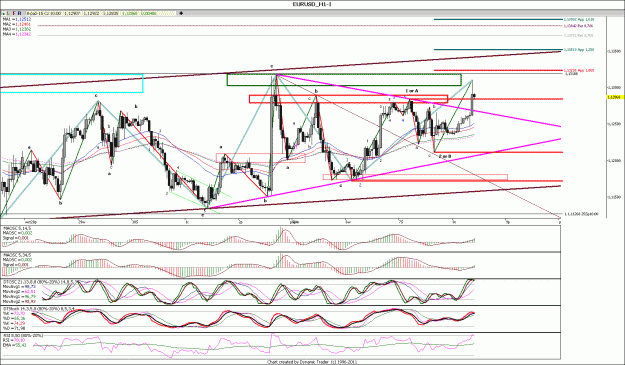625x365 pixels.
Task: Click the topmost teal App projection level label
Action: [x=578, y=19]
